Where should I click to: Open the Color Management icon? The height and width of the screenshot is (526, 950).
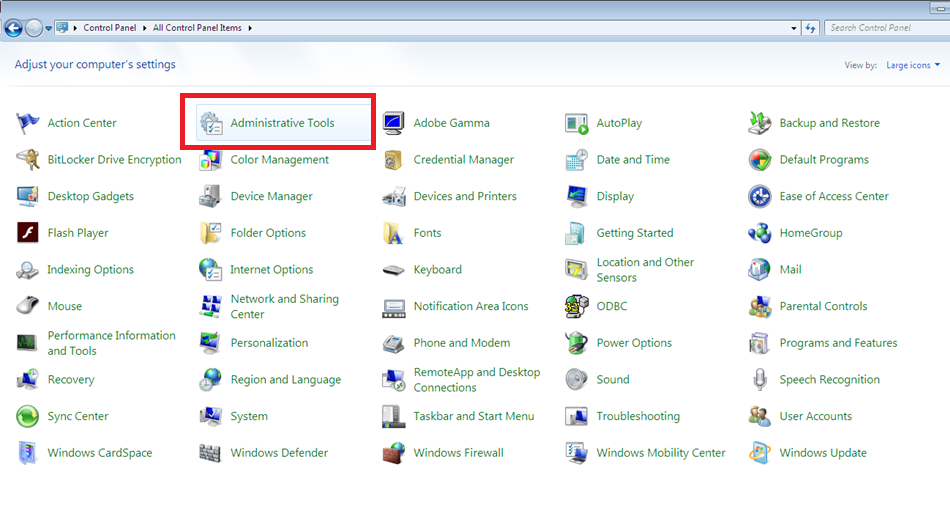click(x=211, y=160)
